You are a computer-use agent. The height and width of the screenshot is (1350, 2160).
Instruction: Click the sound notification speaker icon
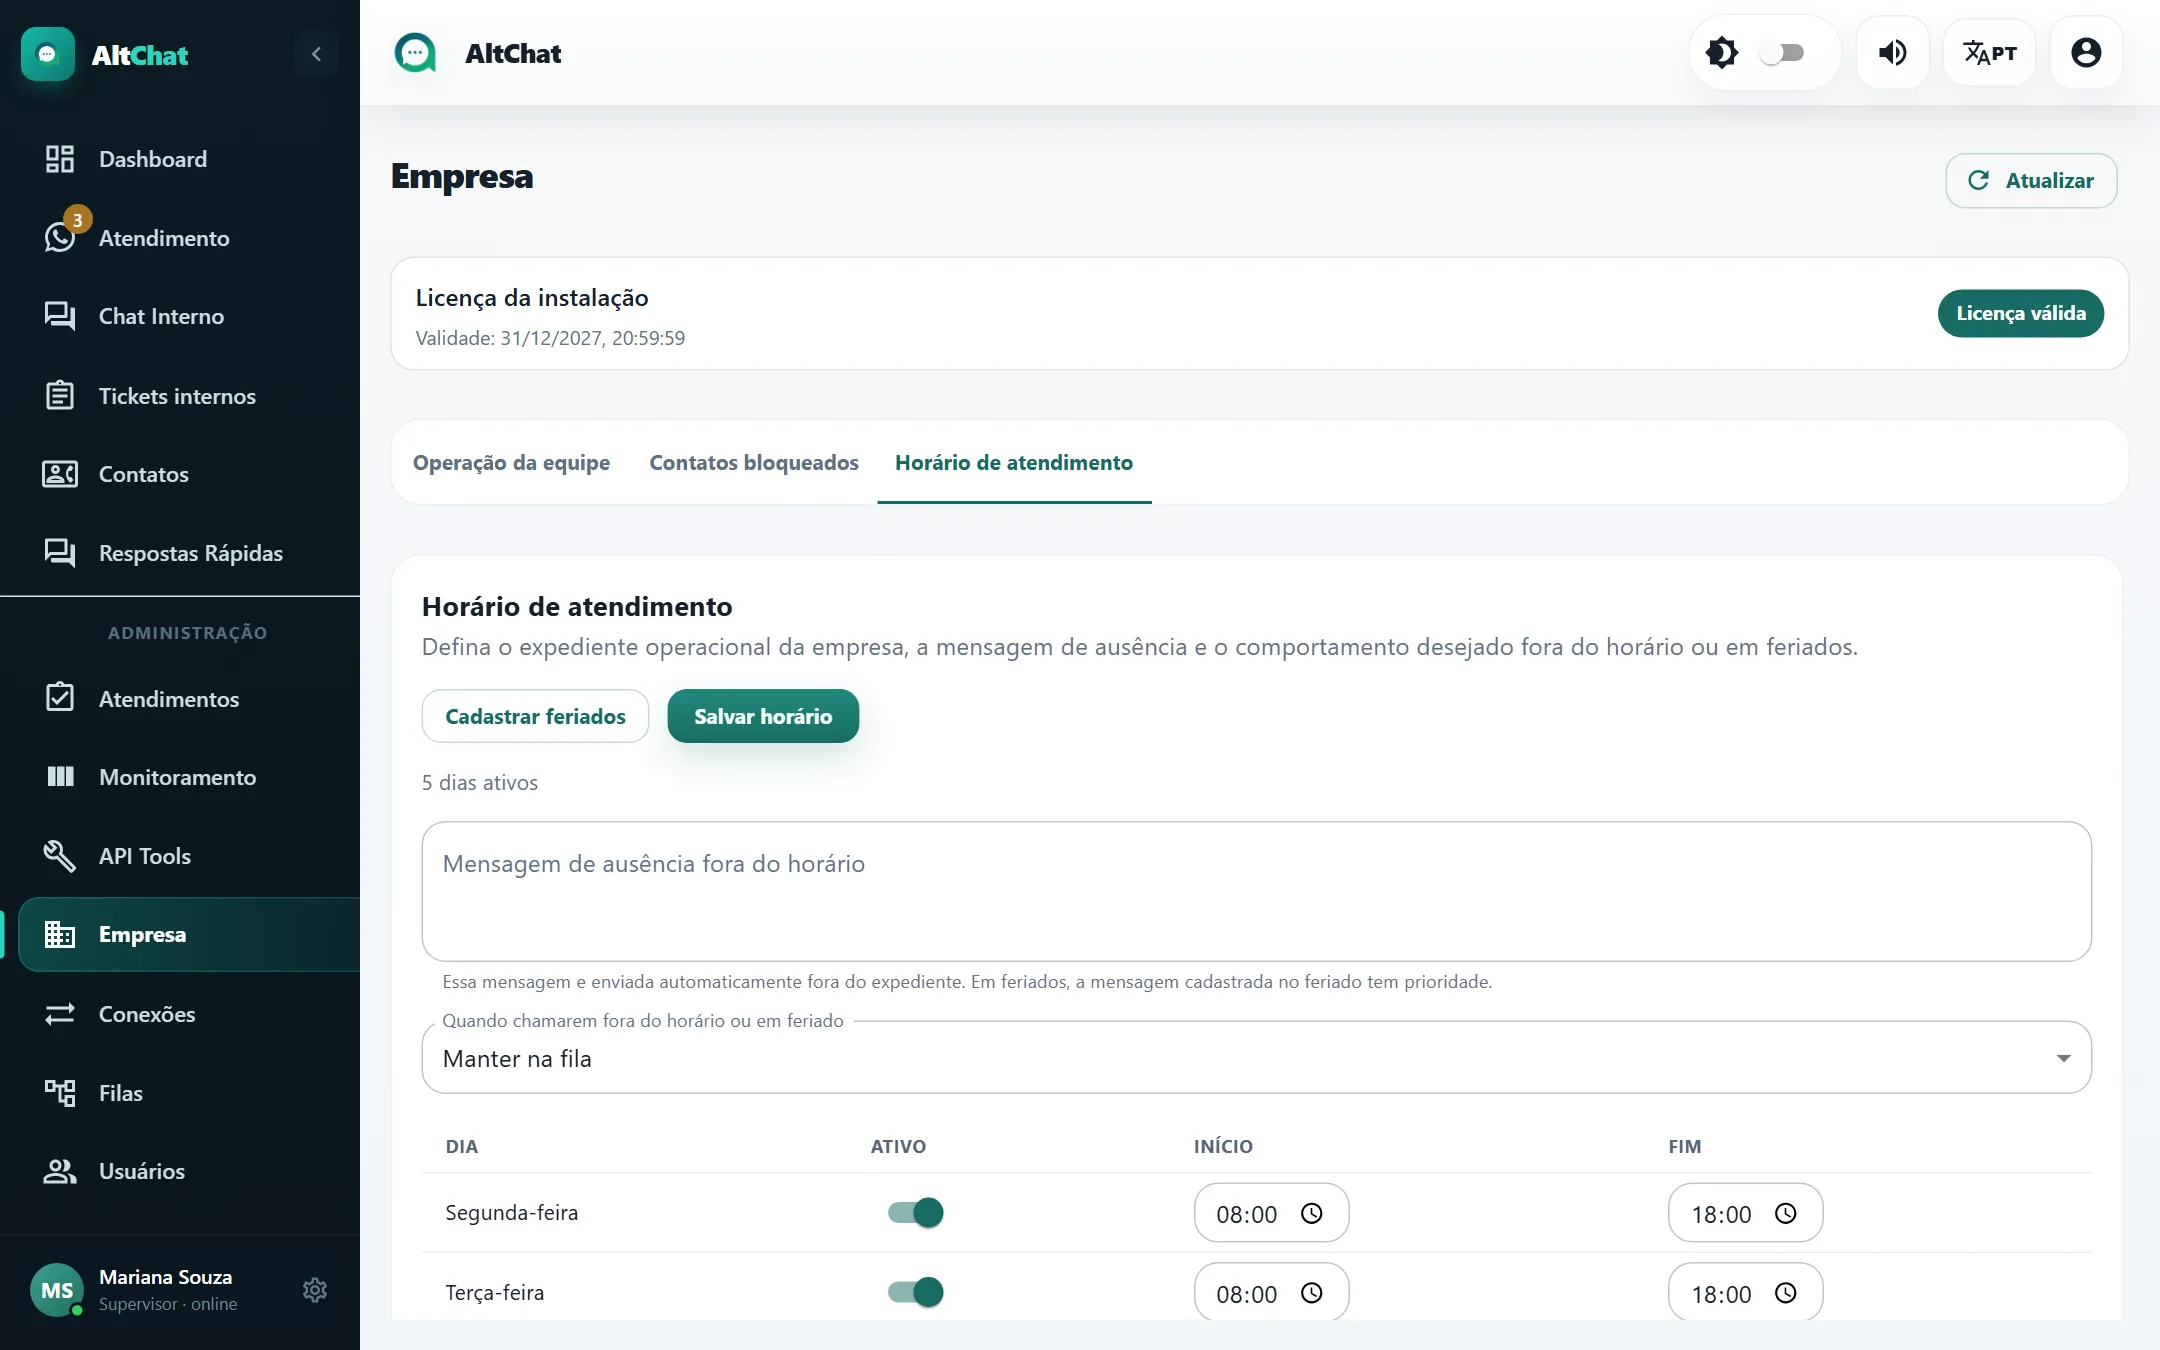coord(1892,53)
